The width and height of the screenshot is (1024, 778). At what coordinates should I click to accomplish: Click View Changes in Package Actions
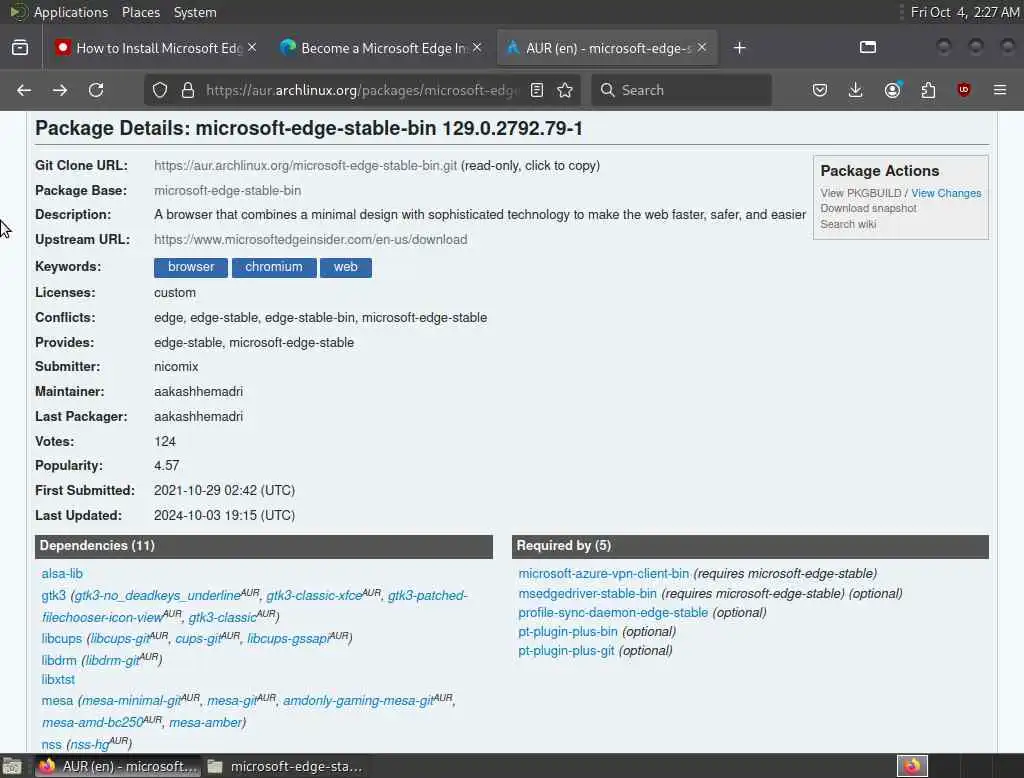946,193
